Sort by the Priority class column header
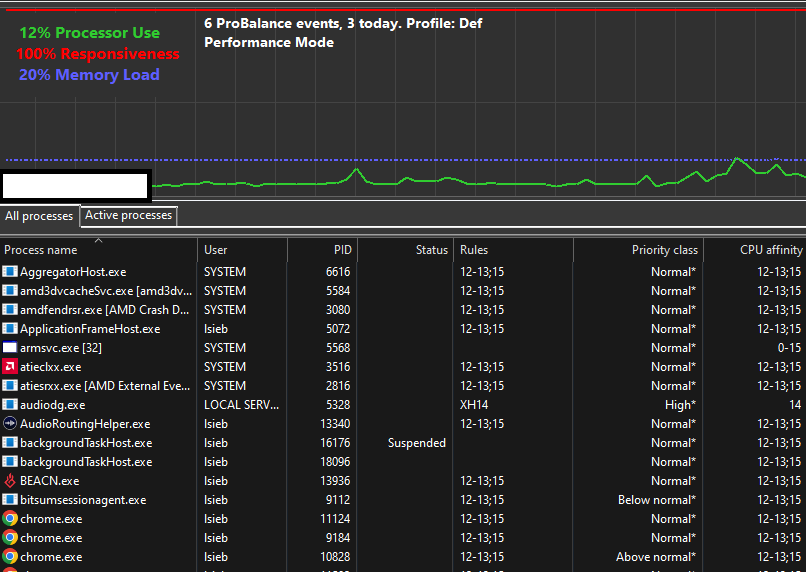Image resolution: width=806 pixels, height=572 pixels. (638, 250)
